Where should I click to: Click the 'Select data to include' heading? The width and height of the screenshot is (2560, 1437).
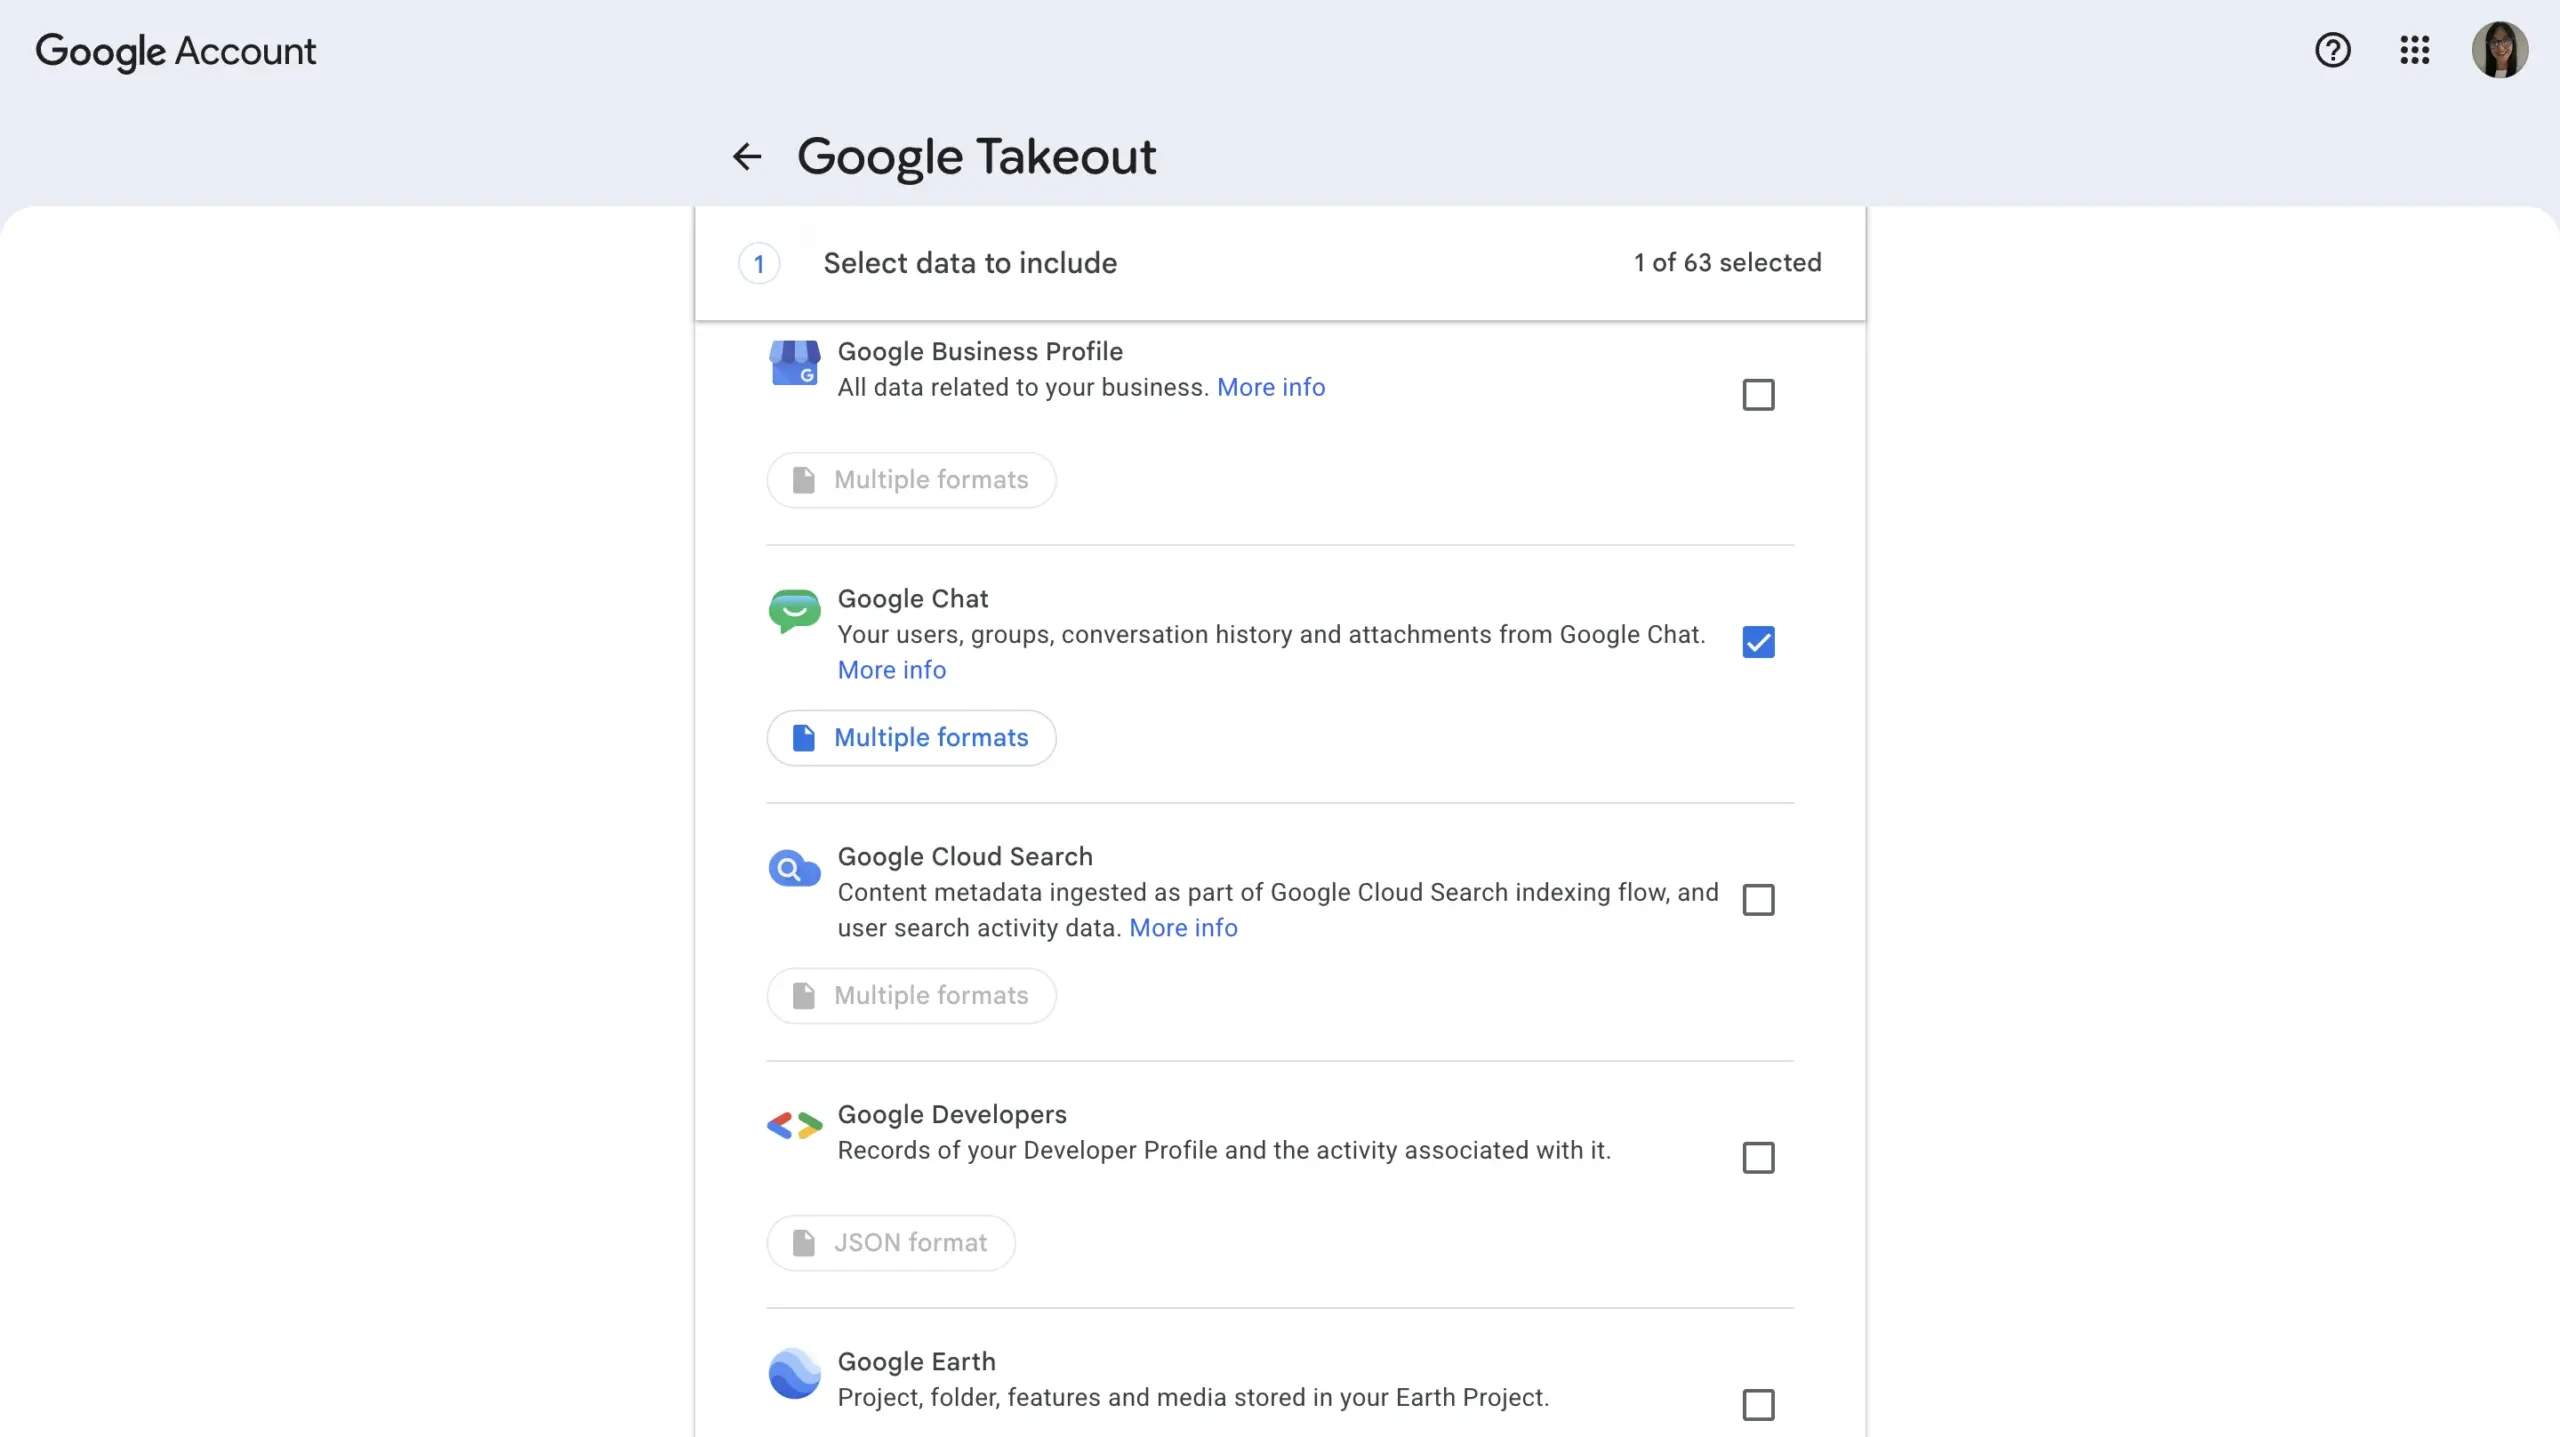point(970,264)
